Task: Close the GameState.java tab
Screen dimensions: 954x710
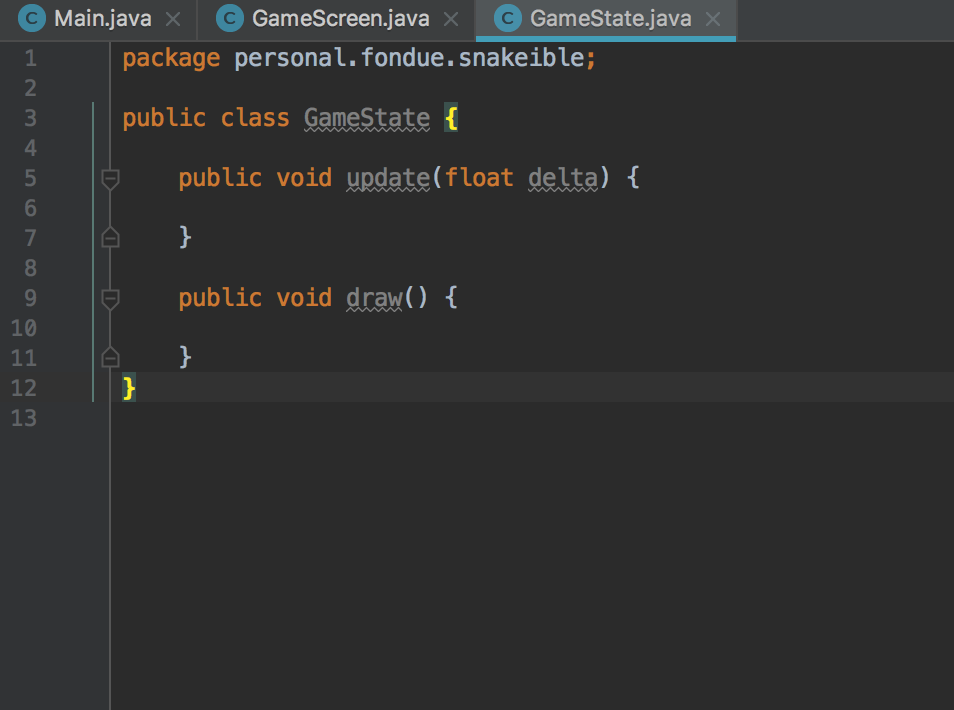Action: pyautogui.click(x=713, y=19)
